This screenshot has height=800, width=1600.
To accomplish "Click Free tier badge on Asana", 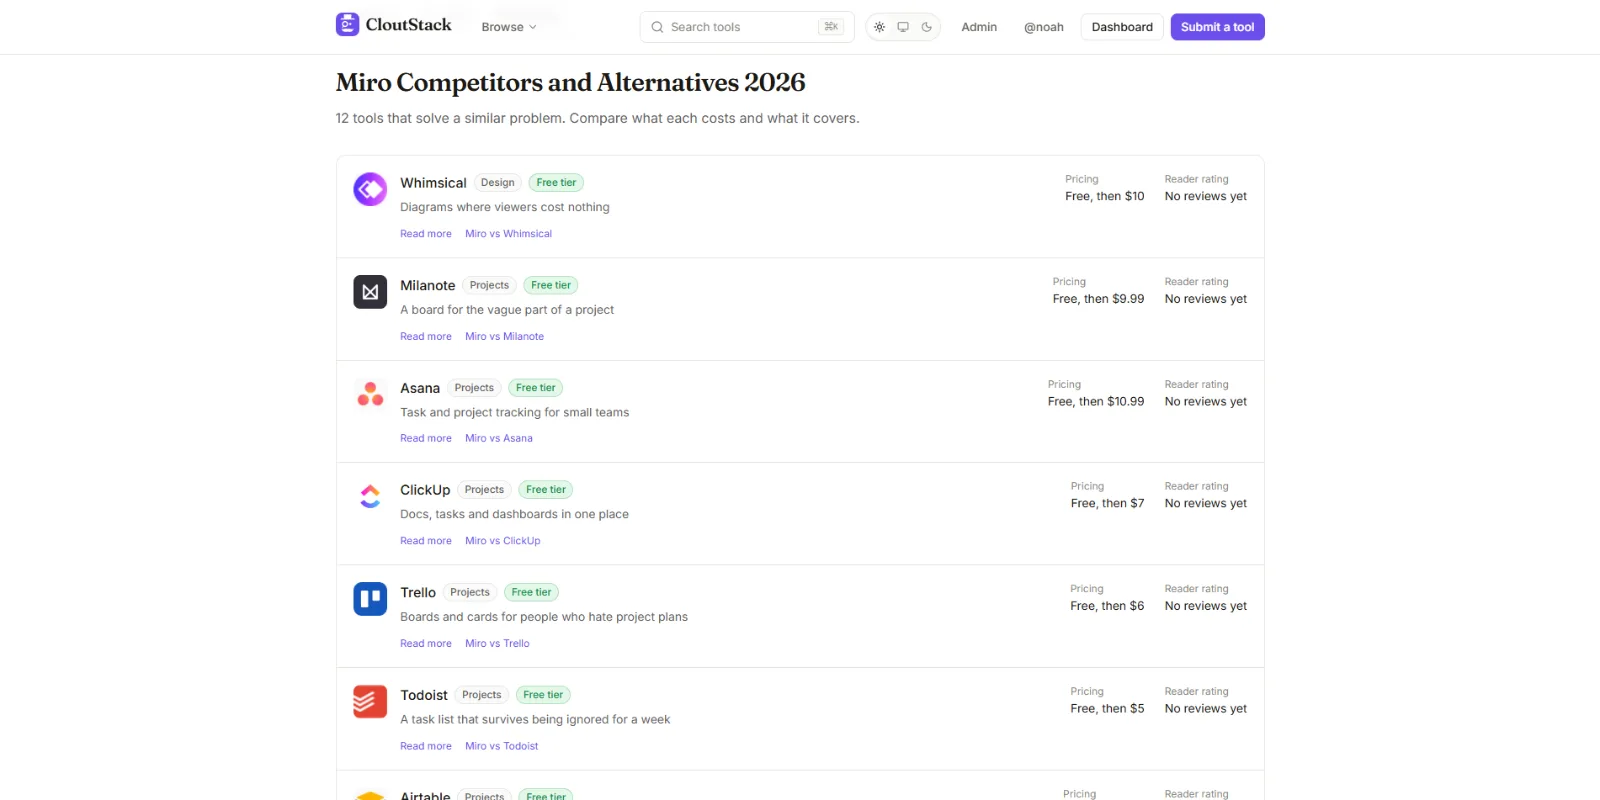I will pyautogui.click(x=536, y=388).
